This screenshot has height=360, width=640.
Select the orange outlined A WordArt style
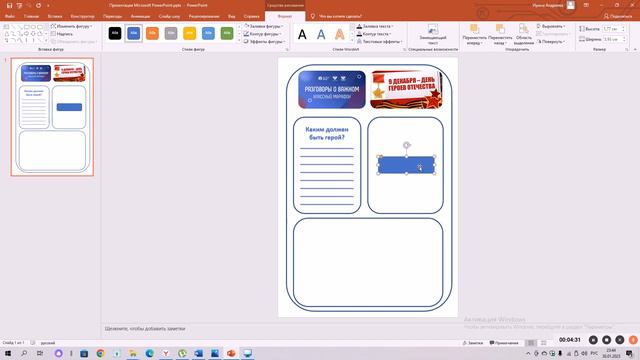pos(340,34)
